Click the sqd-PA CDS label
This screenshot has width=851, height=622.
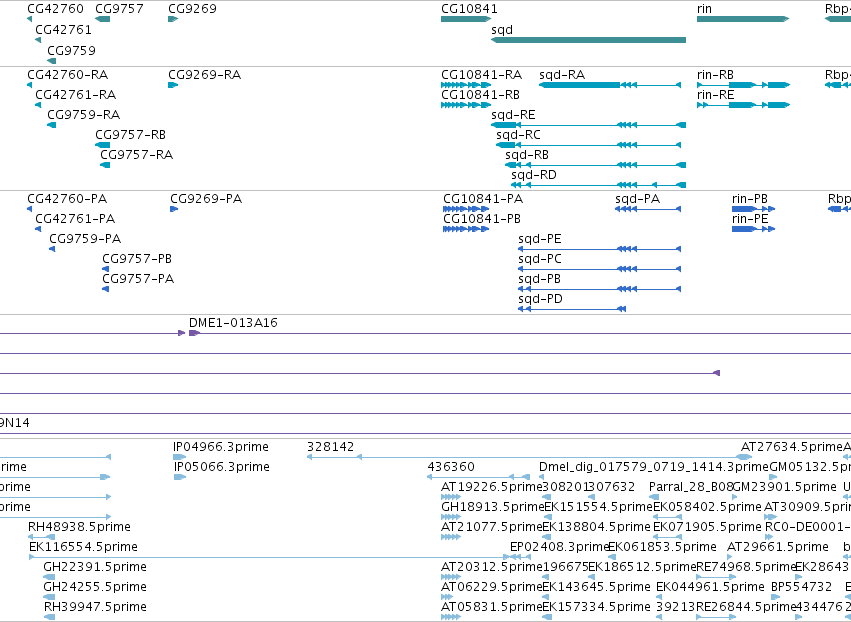coord(637,199)
